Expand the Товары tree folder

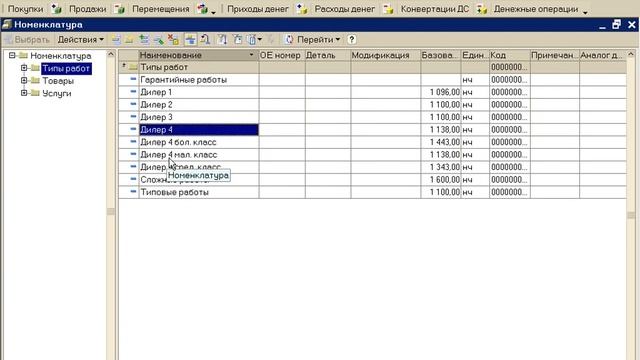(x=24, y=81)
